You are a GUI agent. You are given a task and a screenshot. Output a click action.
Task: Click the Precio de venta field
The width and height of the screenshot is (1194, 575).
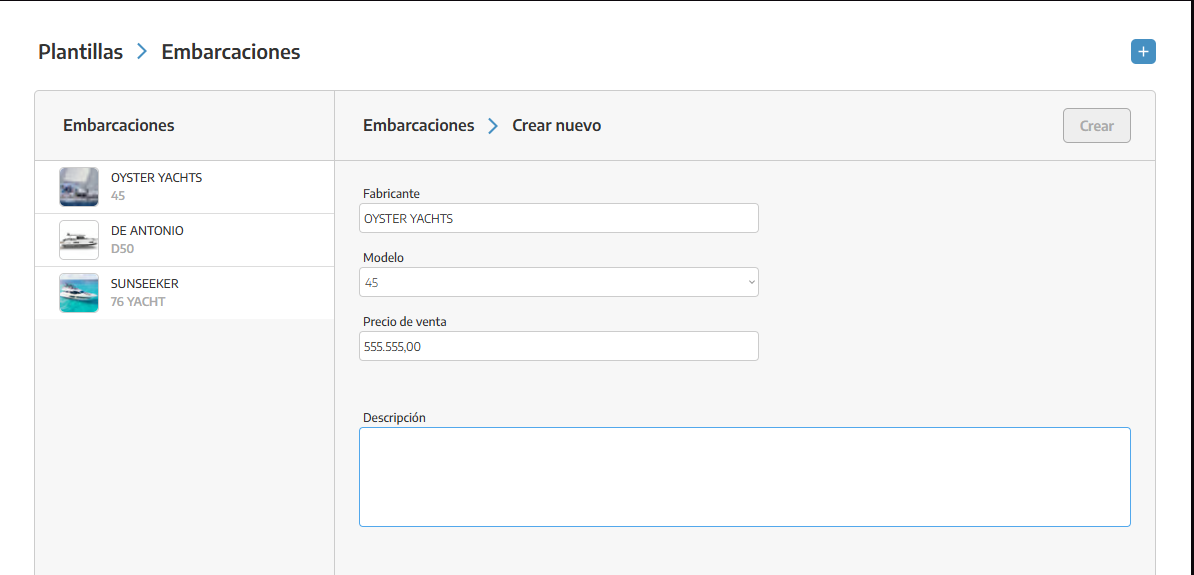click(558, 346)
